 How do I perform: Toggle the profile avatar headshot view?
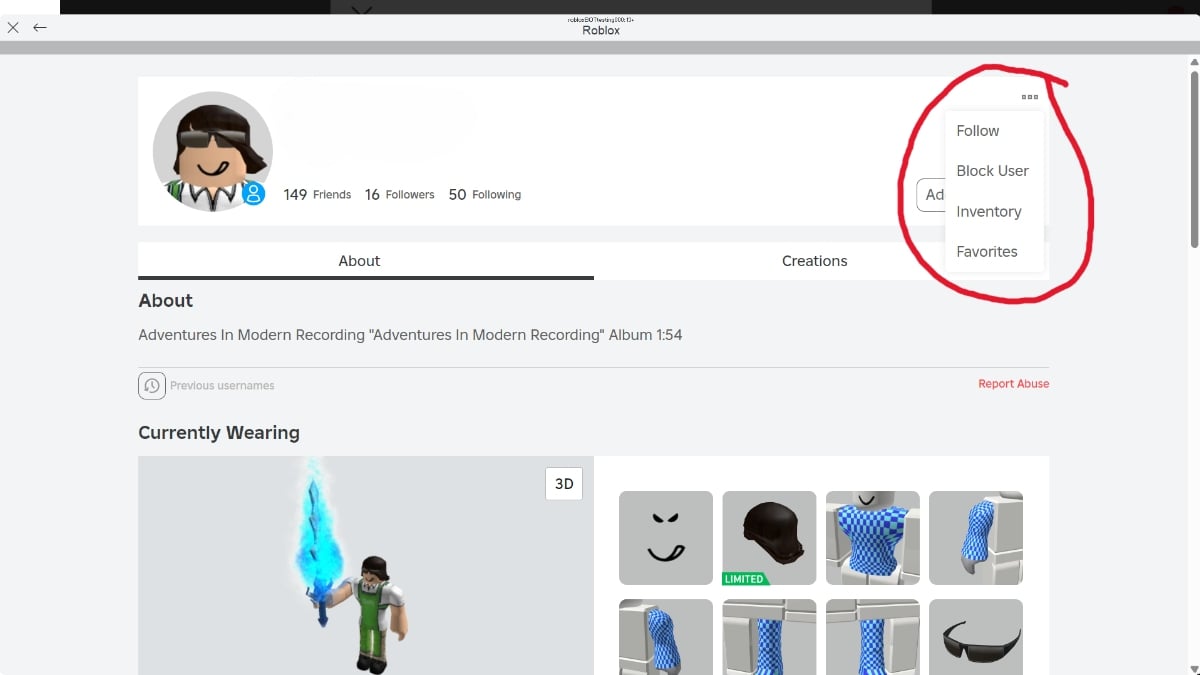click(212, 150)
